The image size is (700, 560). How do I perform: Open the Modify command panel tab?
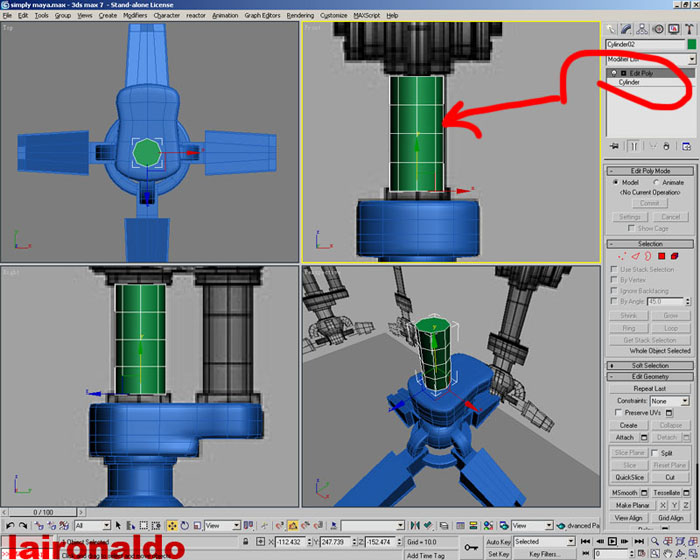pyautogui.click(x=630, y=29)
